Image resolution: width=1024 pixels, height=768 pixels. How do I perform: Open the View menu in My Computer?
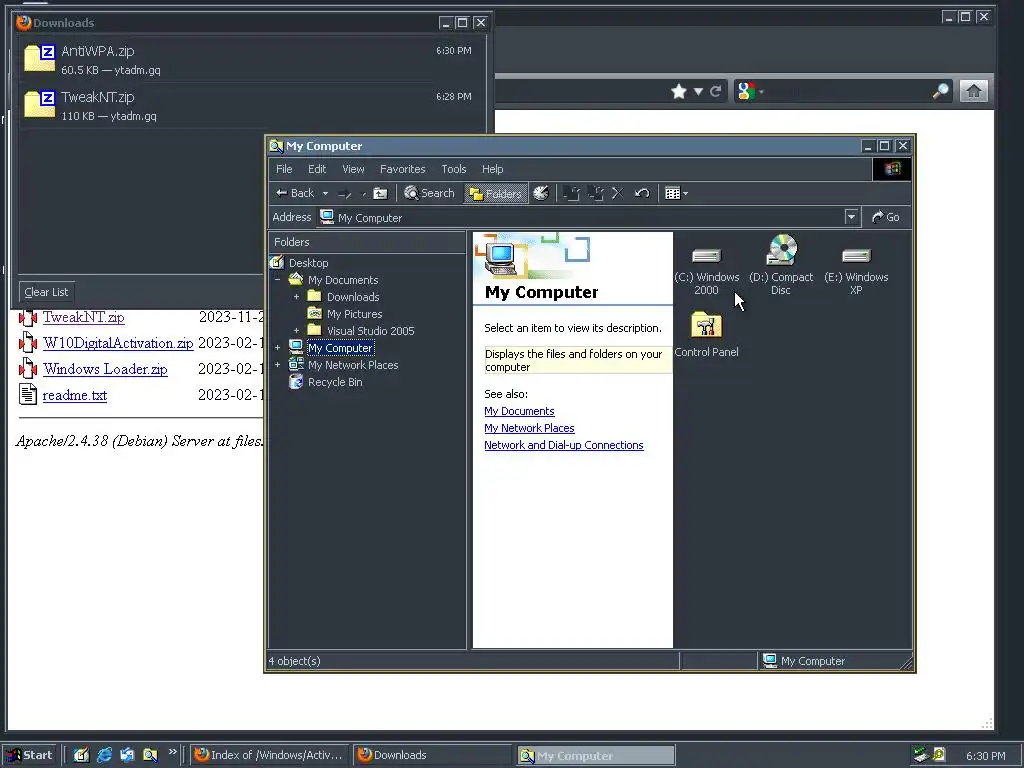(353, 169)
